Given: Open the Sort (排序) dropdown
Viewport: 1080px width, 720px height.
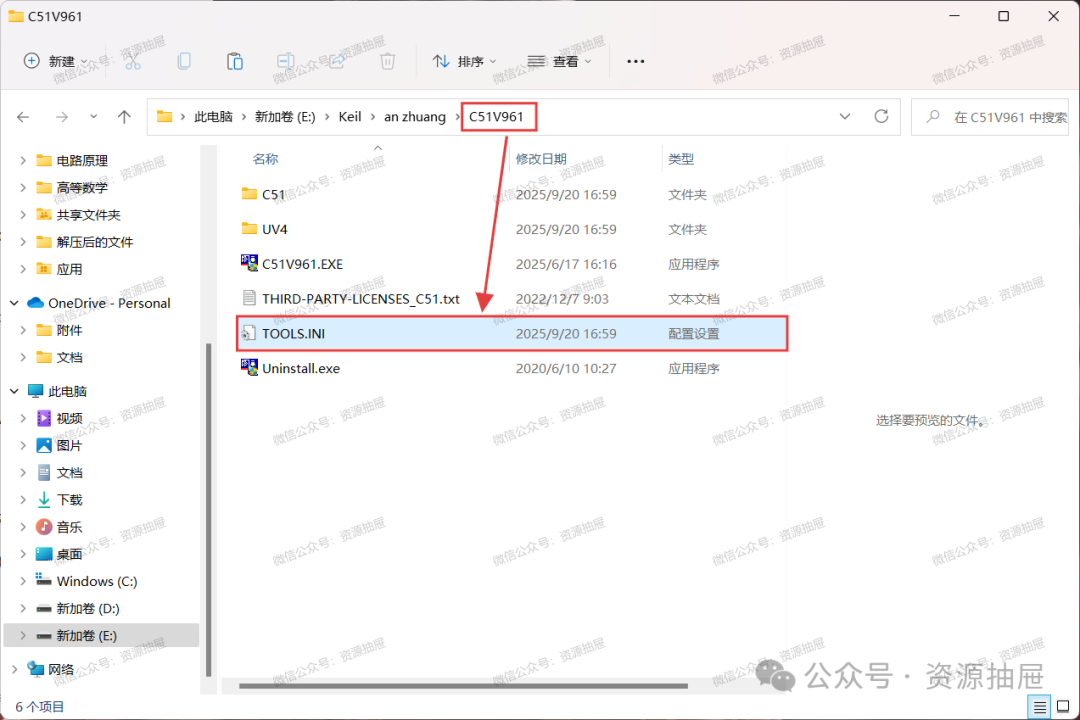Looking at the screenshot, I should pyautogui.click(x=464, y=61).
